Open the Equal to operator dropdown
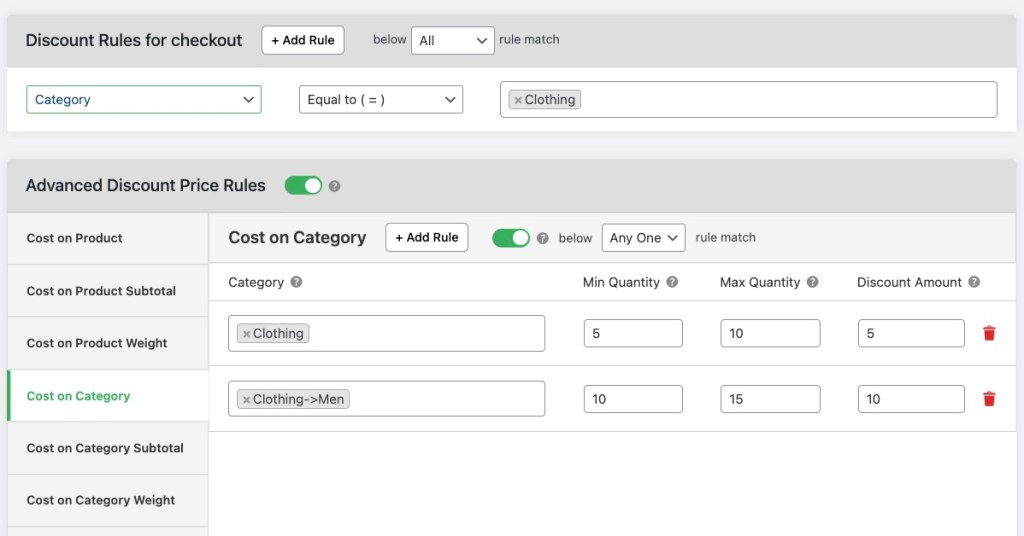The height and width of the screenshot is (536, 1024). click(x=381, y=100)
